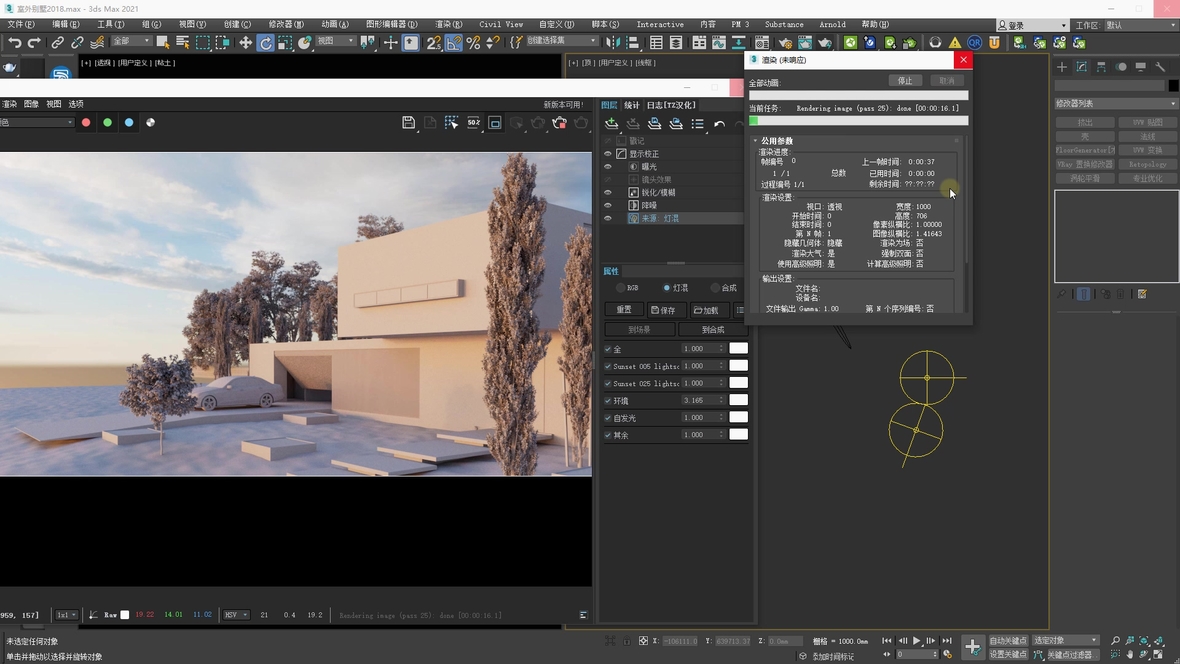This screenshot has width=1180, height=664.
Task: Click the white color swatch for 环境
Action: coord(738,400)
